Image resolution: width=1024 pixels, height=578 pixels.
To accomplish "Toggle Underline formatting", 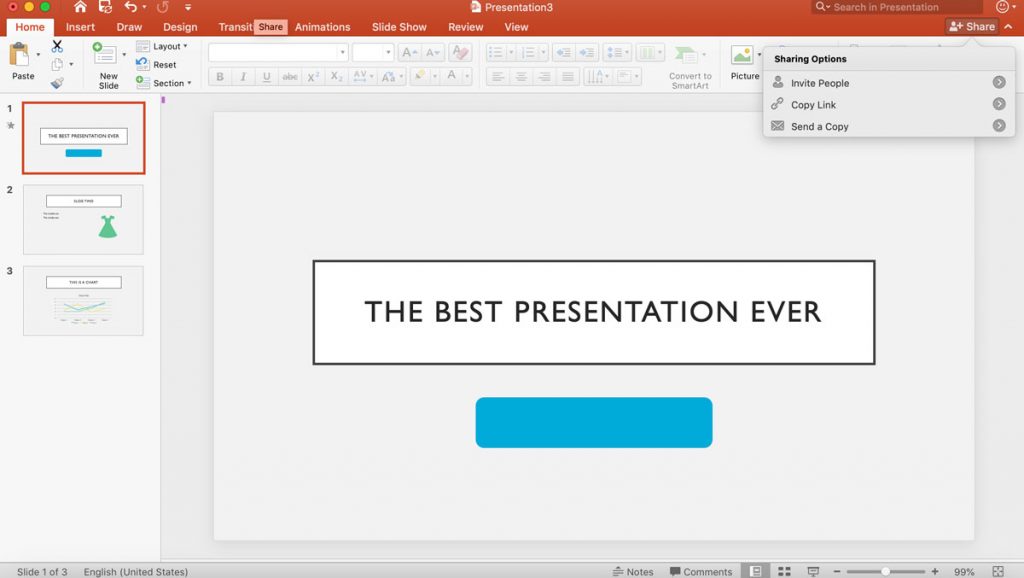I will click(x=266, y=76).
